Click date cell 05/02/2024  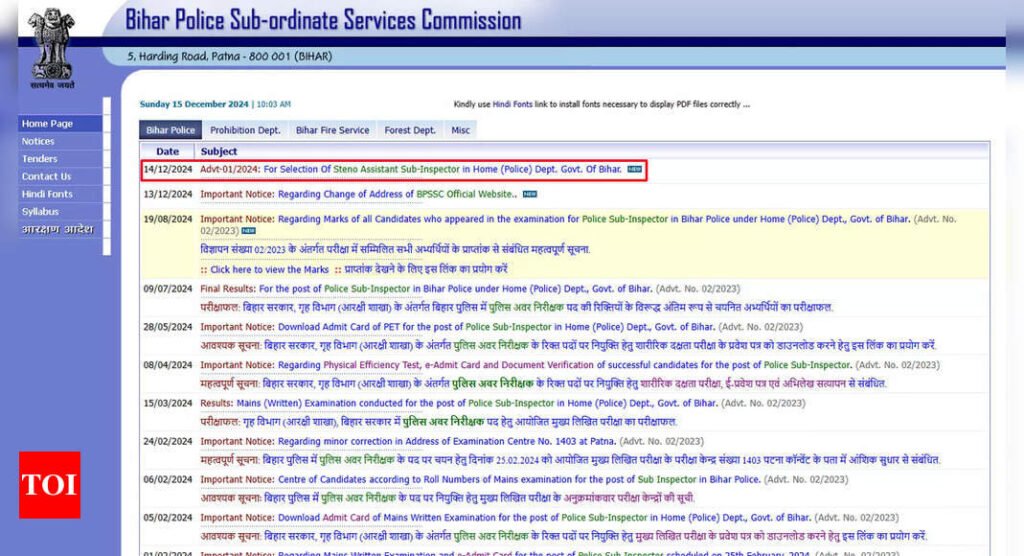pyautogui.click(x=168, y=517)
